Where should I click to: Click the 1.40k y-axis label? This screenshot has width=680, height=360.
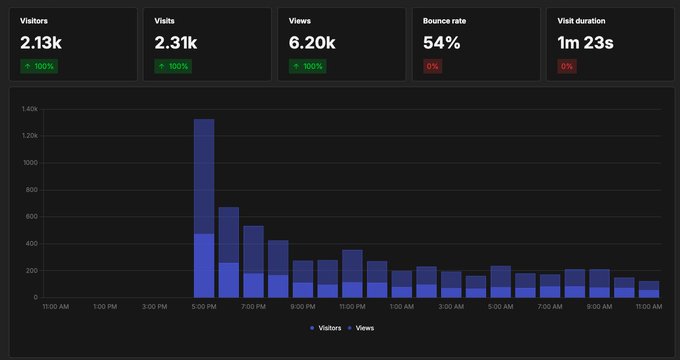point(30,109)
